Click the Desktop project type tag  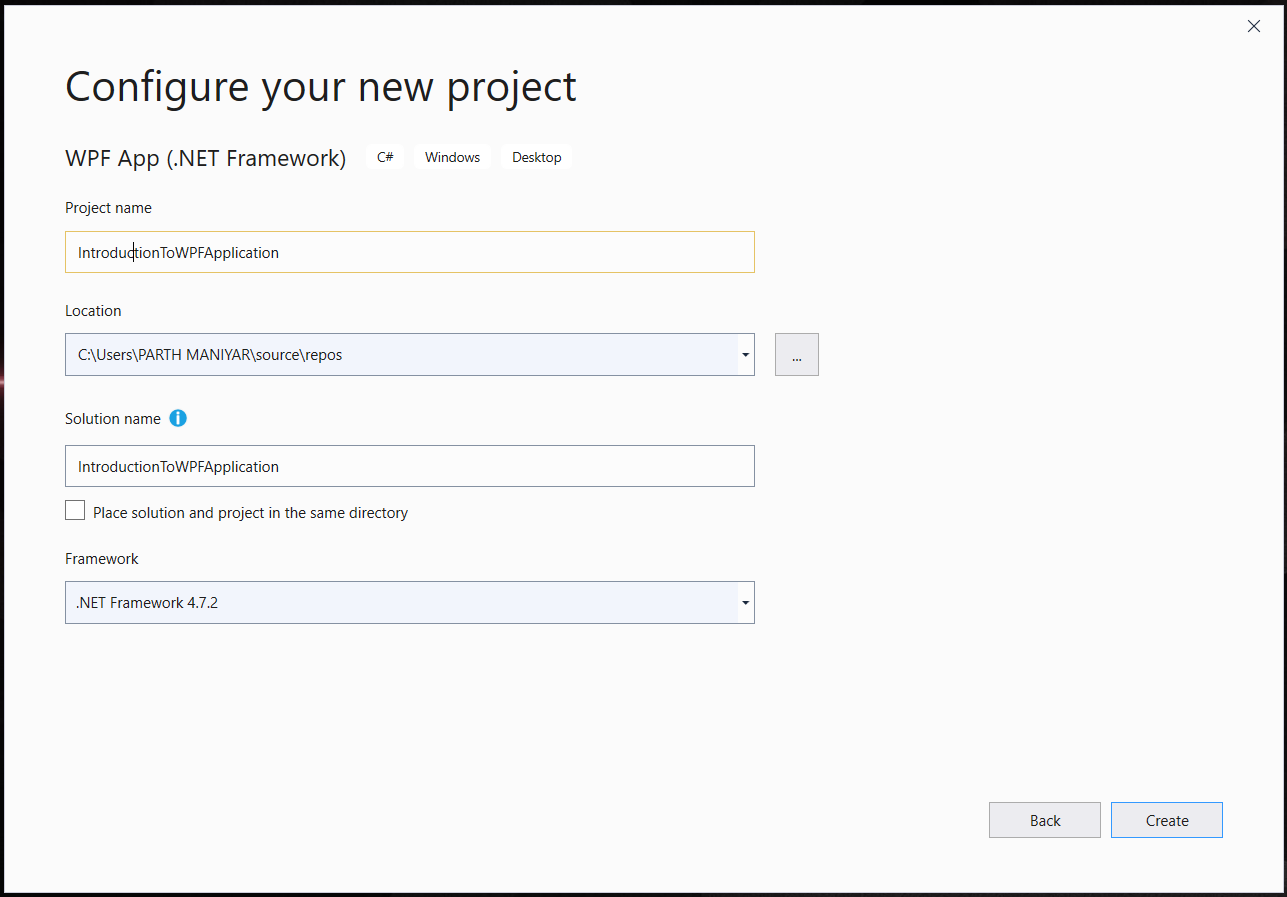537,158
